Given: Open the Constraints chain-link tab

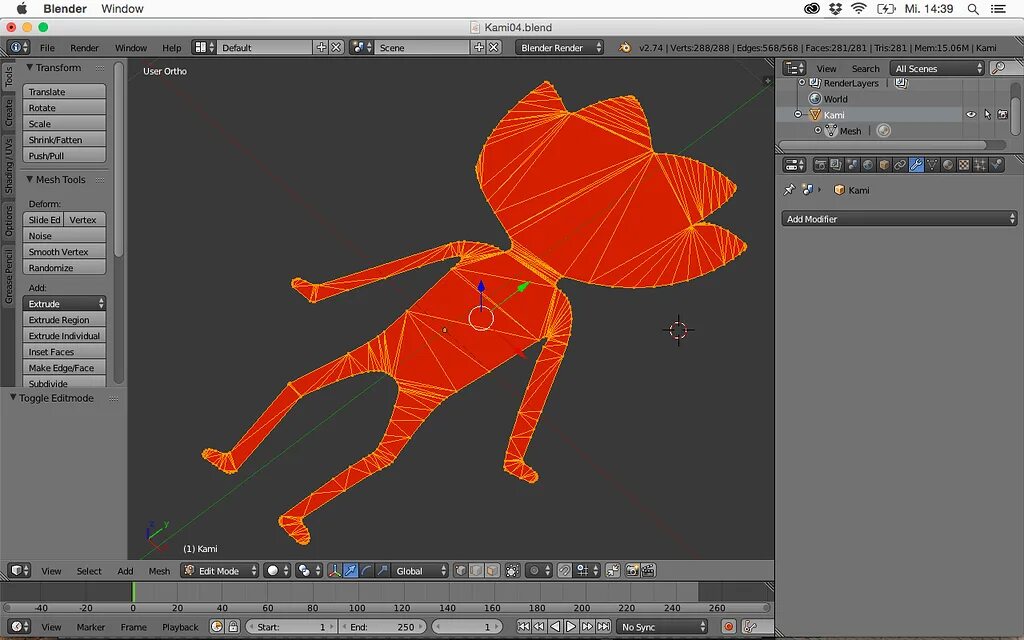Looking at the screenshot, I should pos(900,165).
